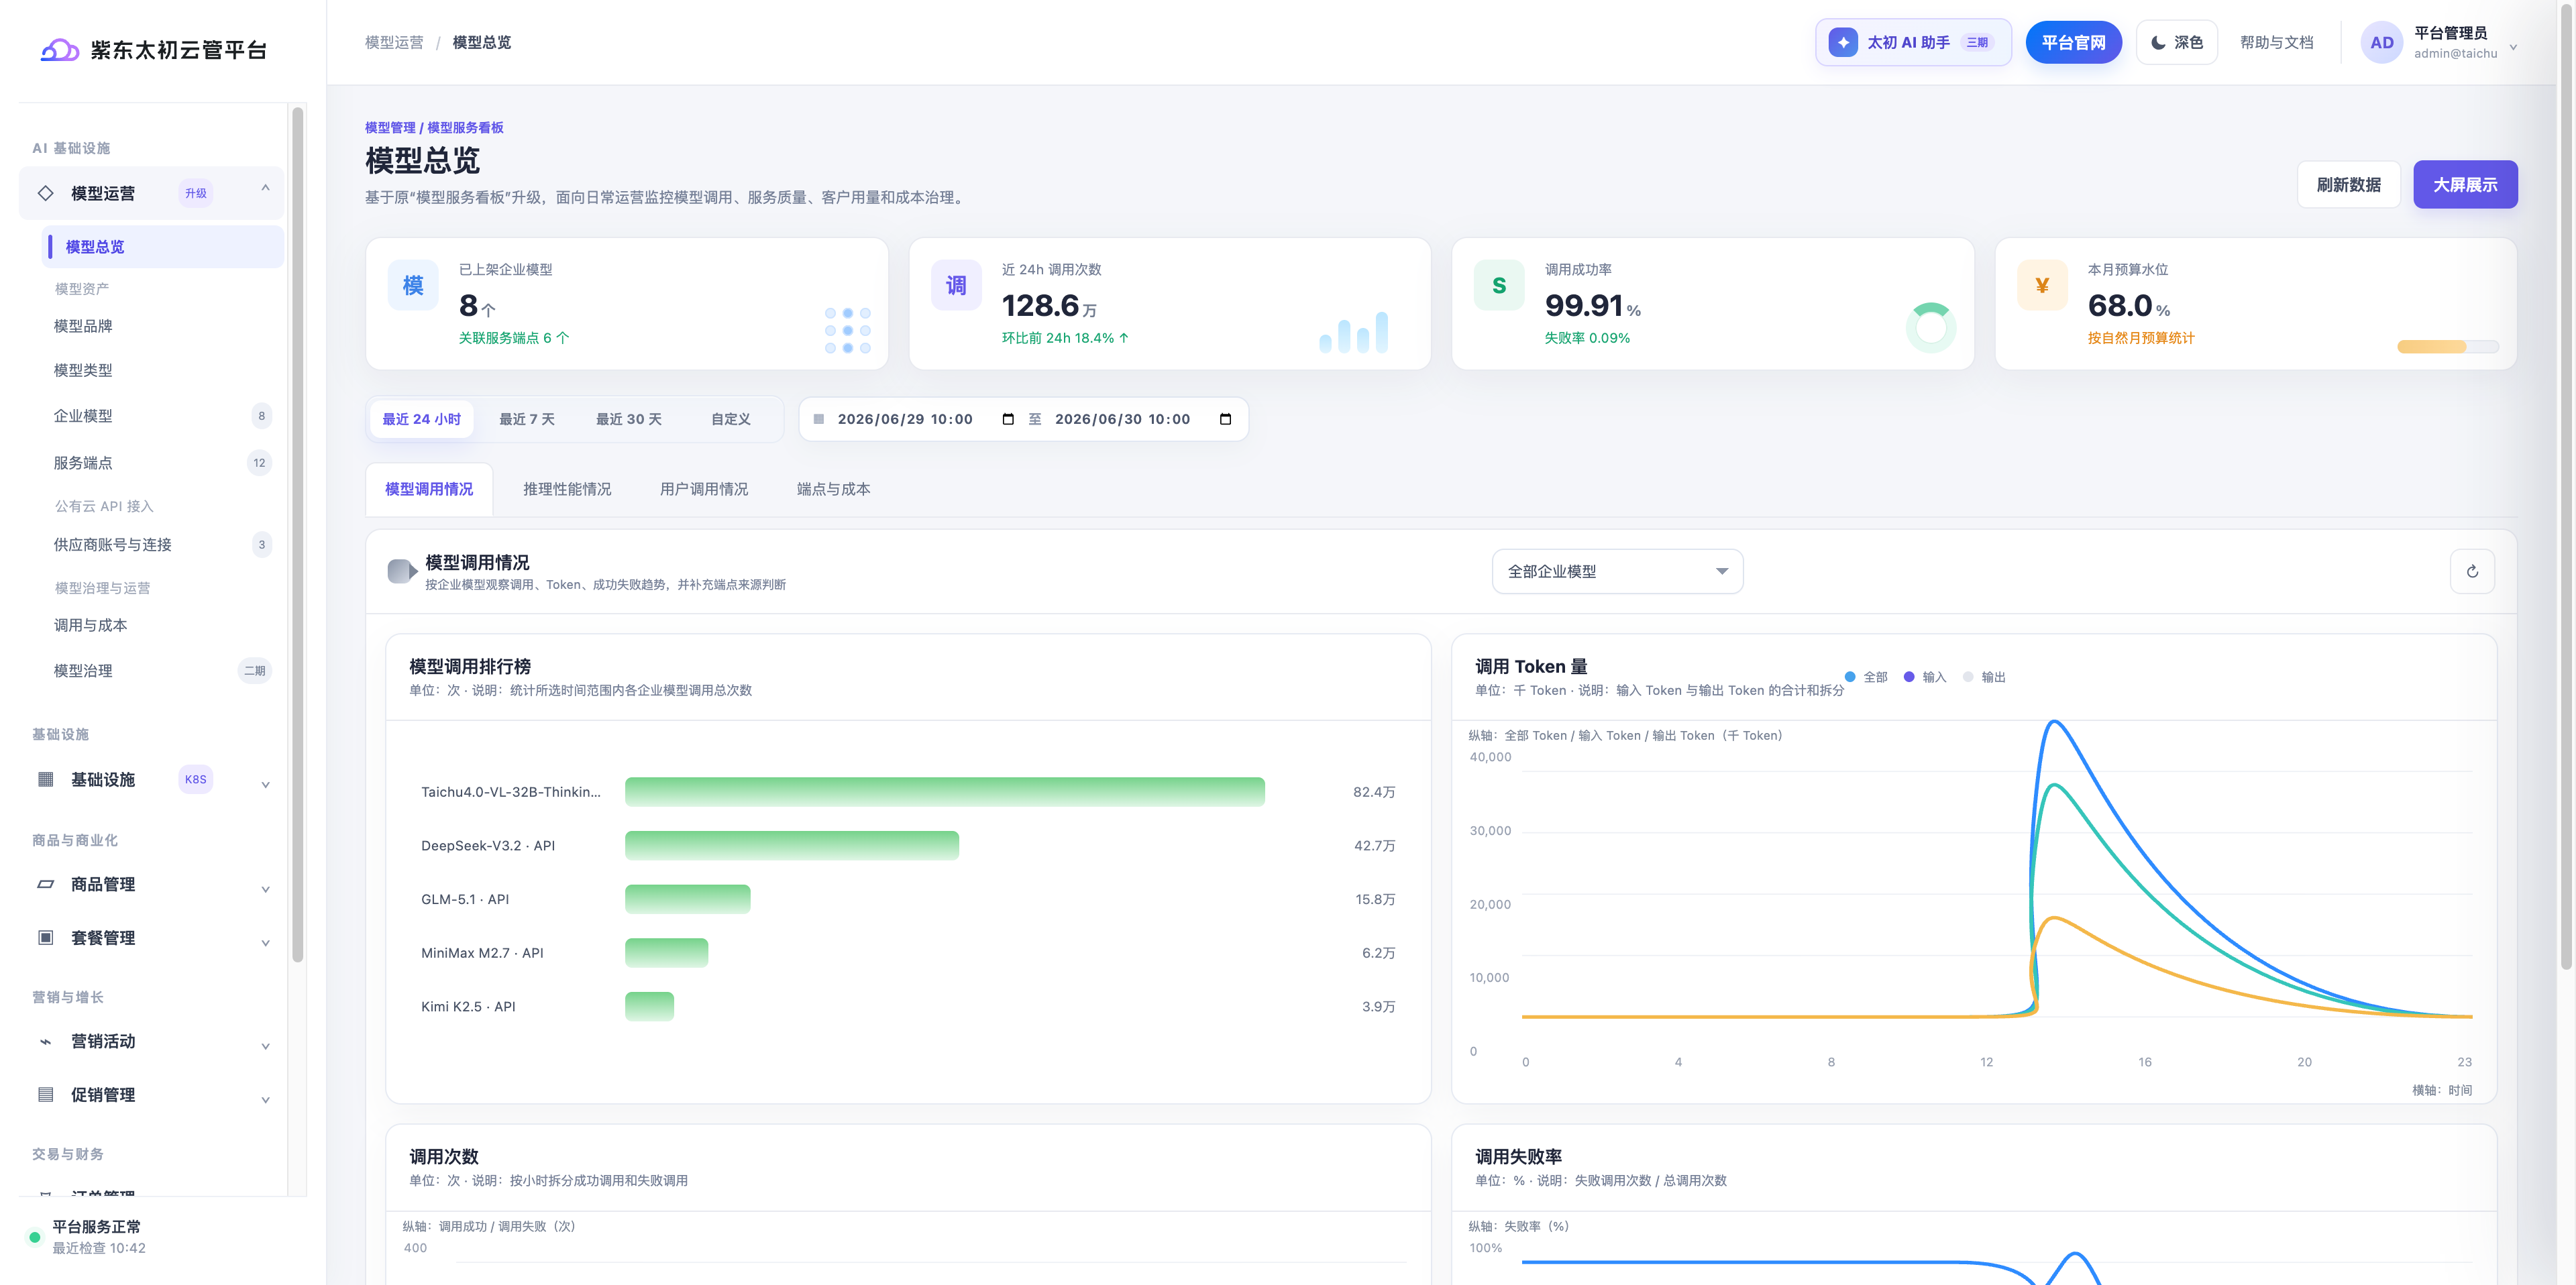Image resolution: width=2576 pixels, height=1285 pixels.
Task: Switch theme with the 深色 toggle
Action: (2177, 42)
